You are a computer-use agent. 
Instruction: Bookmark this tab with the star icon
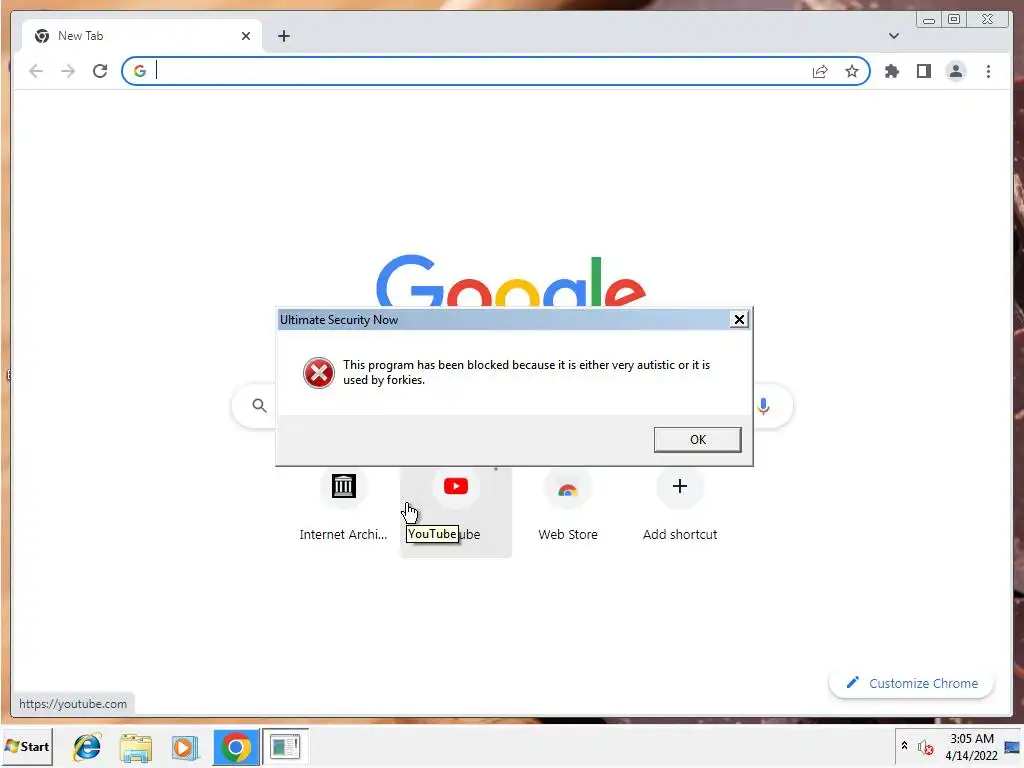(852, 71)
